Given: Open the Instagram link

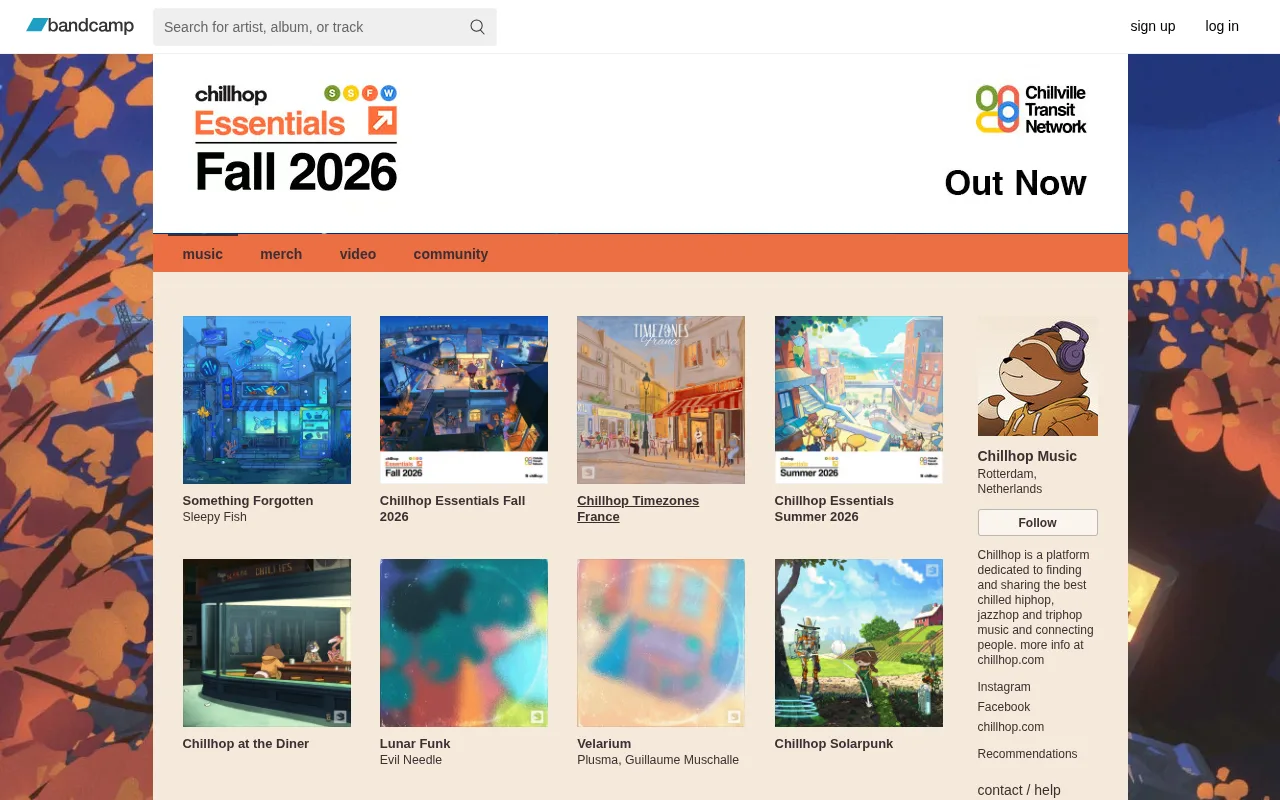Looking at the screenshot, I should (x=1004, y=687).
